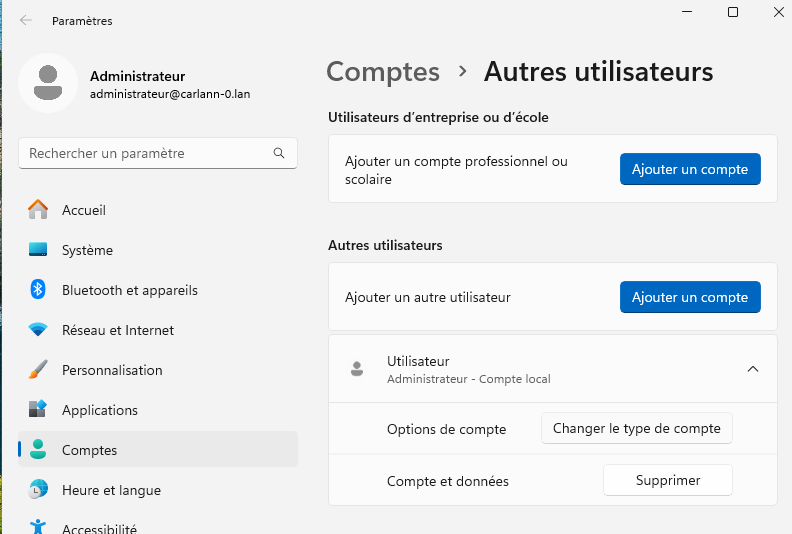
Task: Click the search magnifier icon
Action: [279, 153]
